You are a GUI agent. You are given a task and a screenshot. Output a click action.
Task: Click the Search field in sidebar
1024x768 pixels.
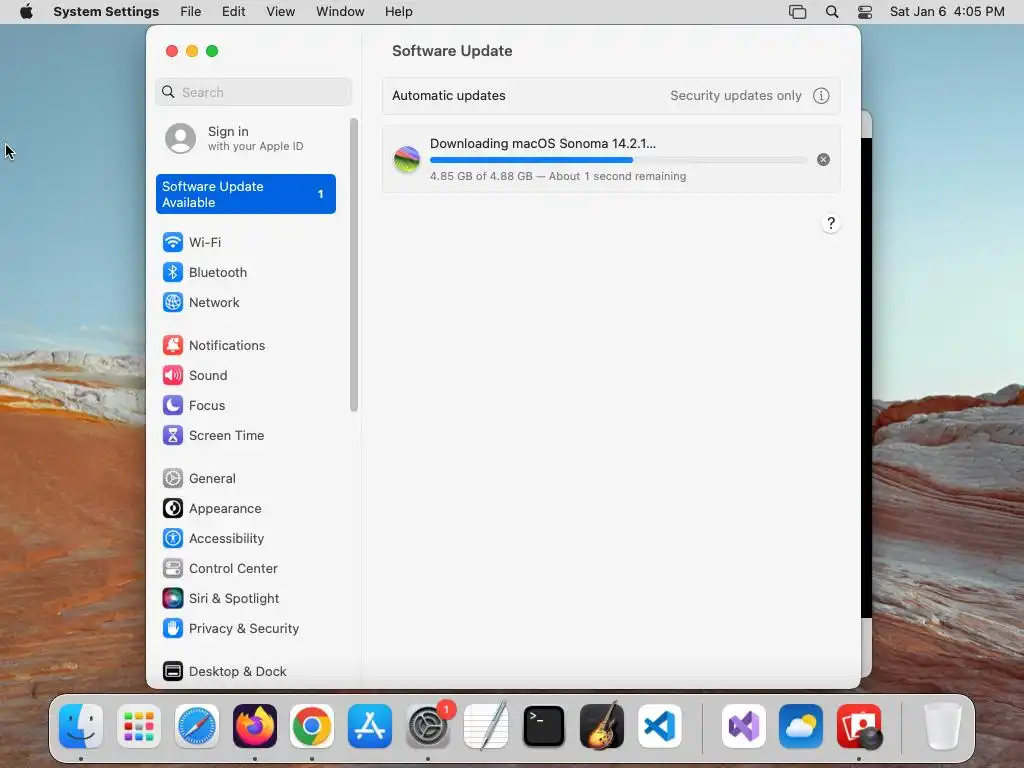pyautogui.click(x=253, y=92)
